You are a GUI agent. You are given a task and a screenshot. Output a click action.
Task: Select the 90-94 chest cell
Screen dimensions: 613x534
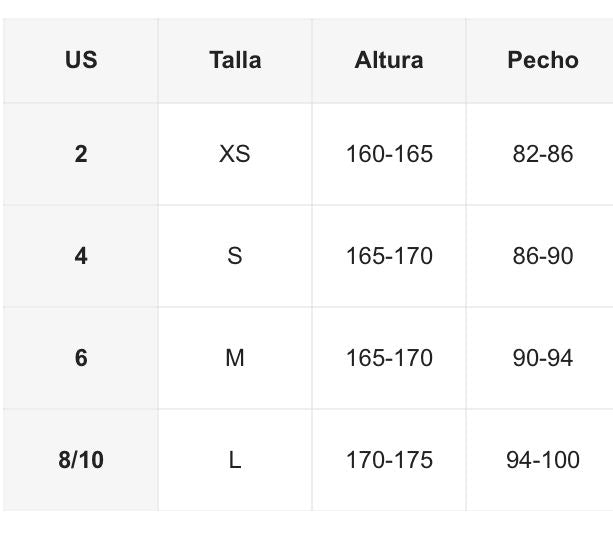coord(542,358)
